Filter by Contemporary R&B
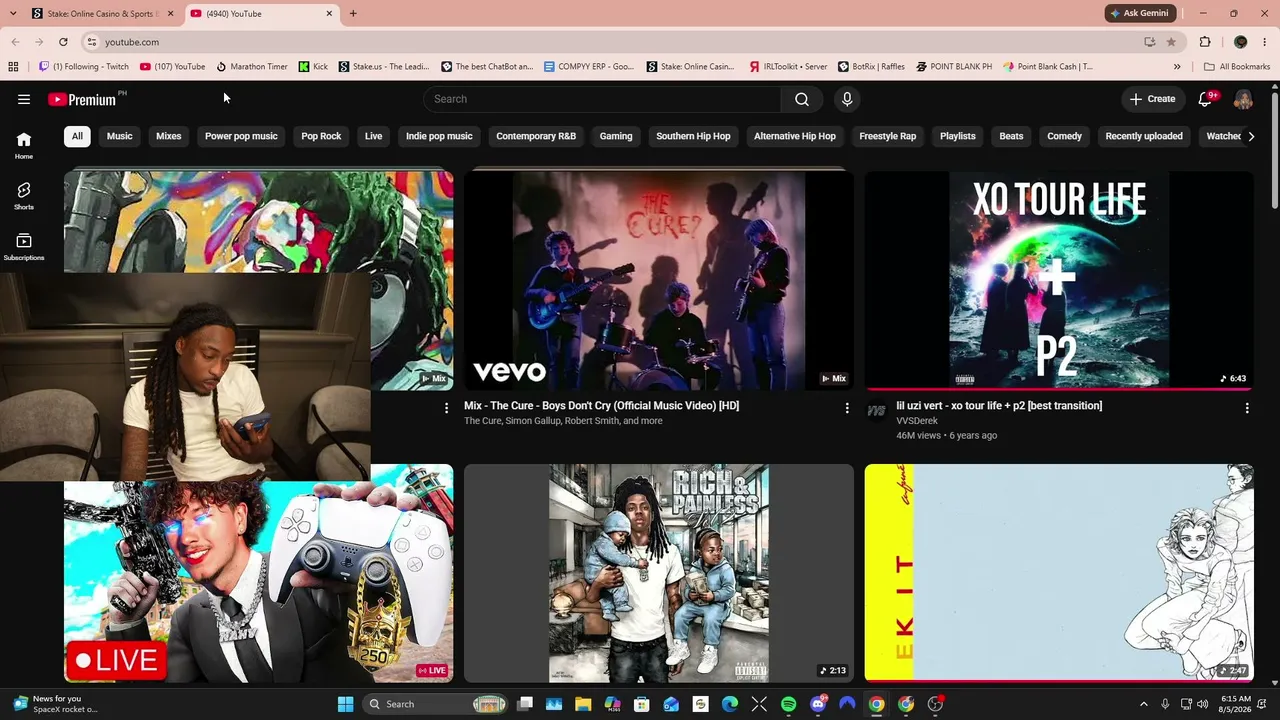The height and width of the screenshot is (720, 1280). point(536,136)
